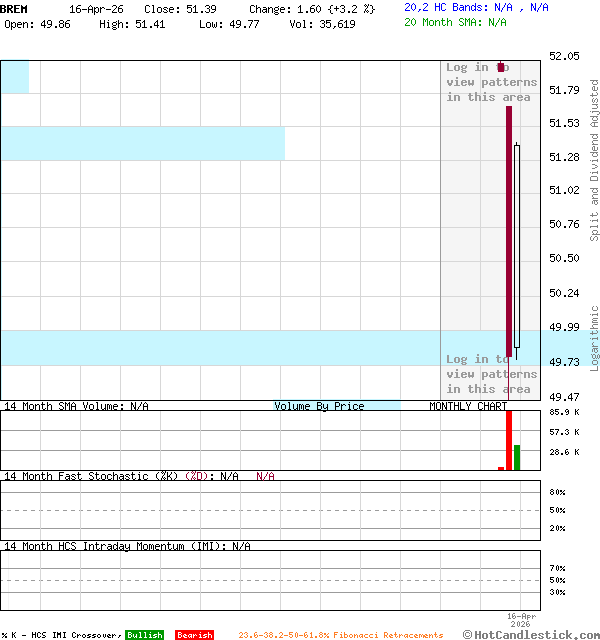This screenshot has height=640, width=600.
Task: Open the HotCandlestick.com watermark link
Action: coord(531,634)
